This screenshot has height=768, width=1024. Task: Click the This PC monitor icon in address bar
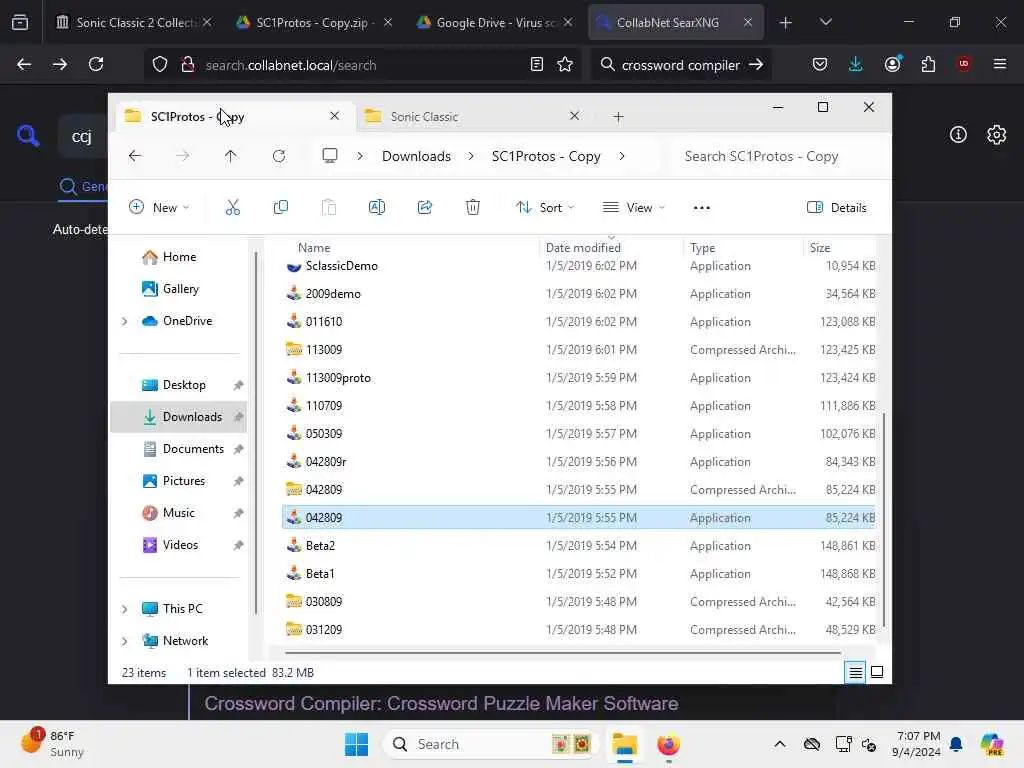(330, 156)
